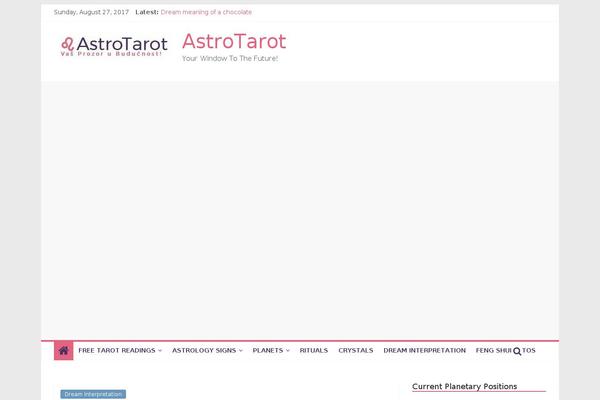
Task: Click the pink AstroTarot site title link
Action: point(234,41)
